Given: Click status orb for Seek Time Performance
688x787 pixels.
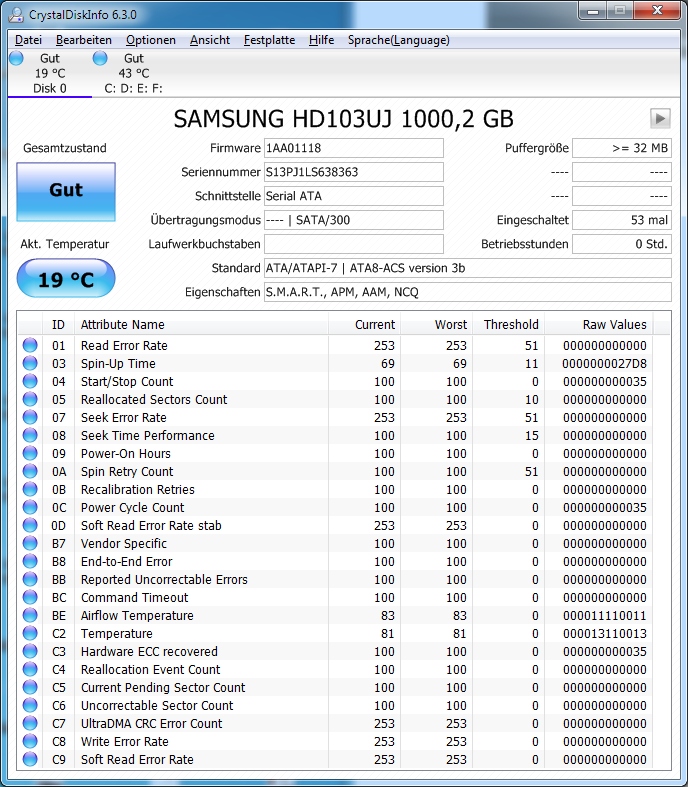Looking at the screenshot, I should [x=30, y=435].
